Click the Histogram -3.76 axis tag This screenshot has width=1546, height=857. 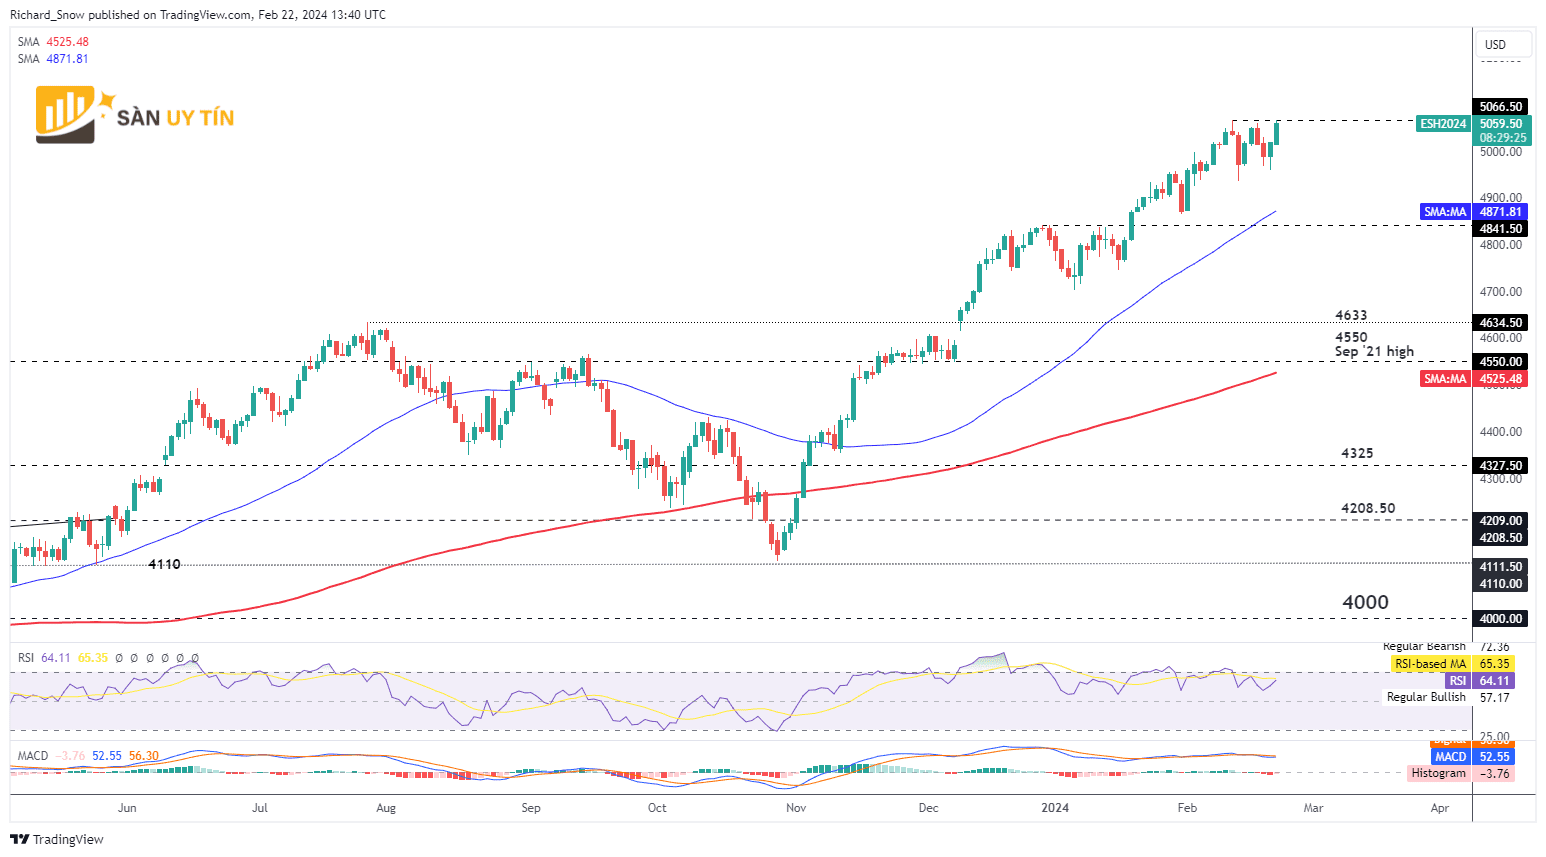coord(1461,774)
